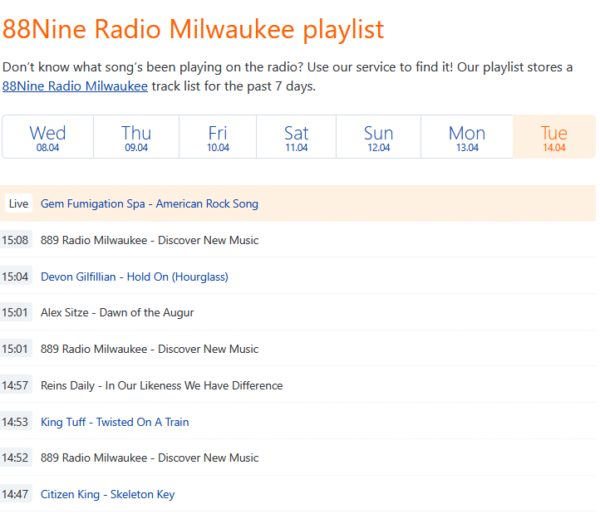Open Citizen King - Skeleton Key link
Image resolution: width=600 pixels, height=514 pixels.
coord(108,494)
